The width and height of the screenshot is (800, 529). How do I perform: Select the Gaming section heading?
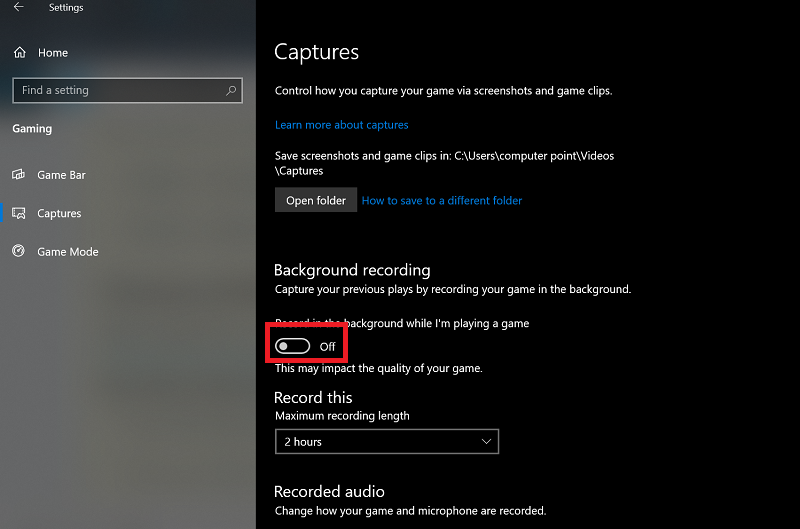[32, 129]
